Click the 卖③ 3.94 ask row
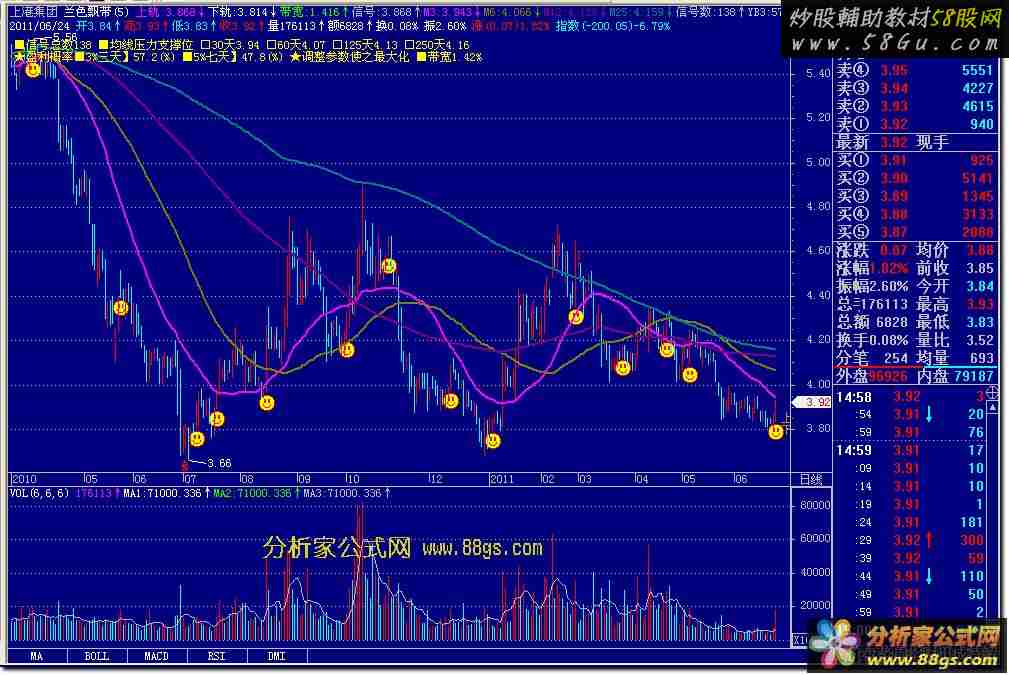Image resolution: width=1009 pixels, height=675 pixels. coord(915,88)
